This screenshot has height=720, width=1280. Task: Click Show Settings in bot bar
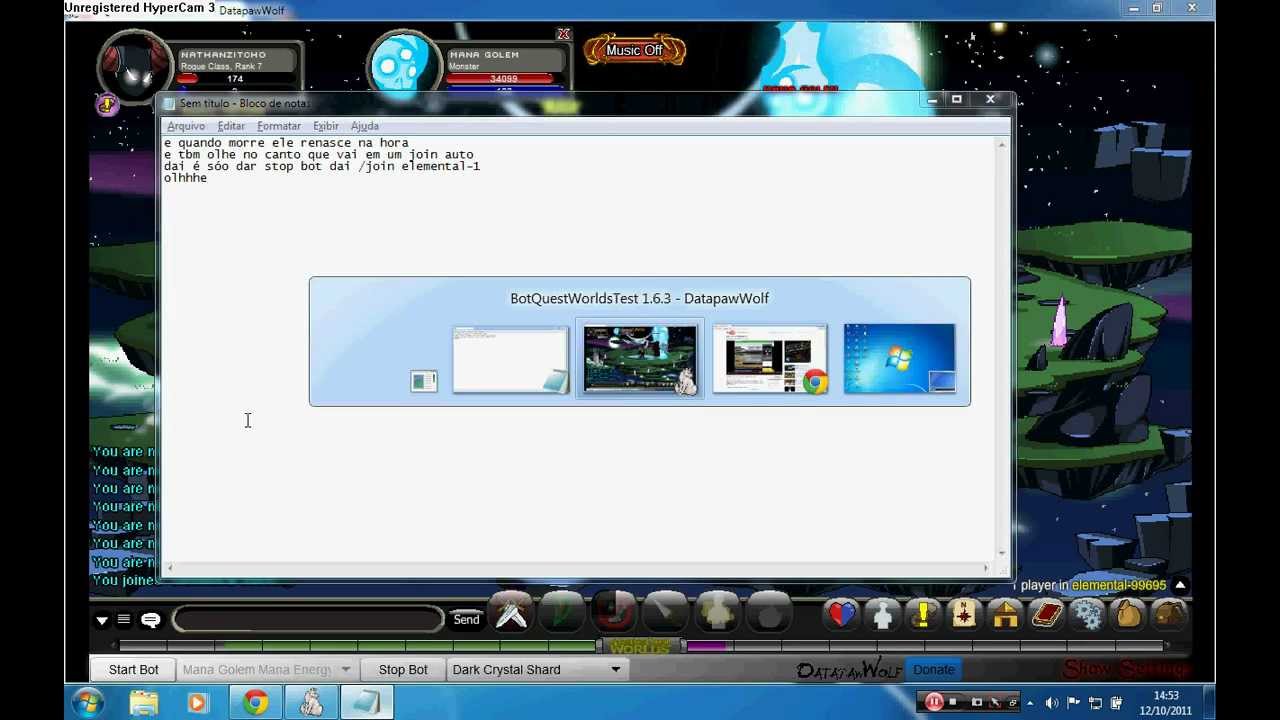click(1126, 669)
